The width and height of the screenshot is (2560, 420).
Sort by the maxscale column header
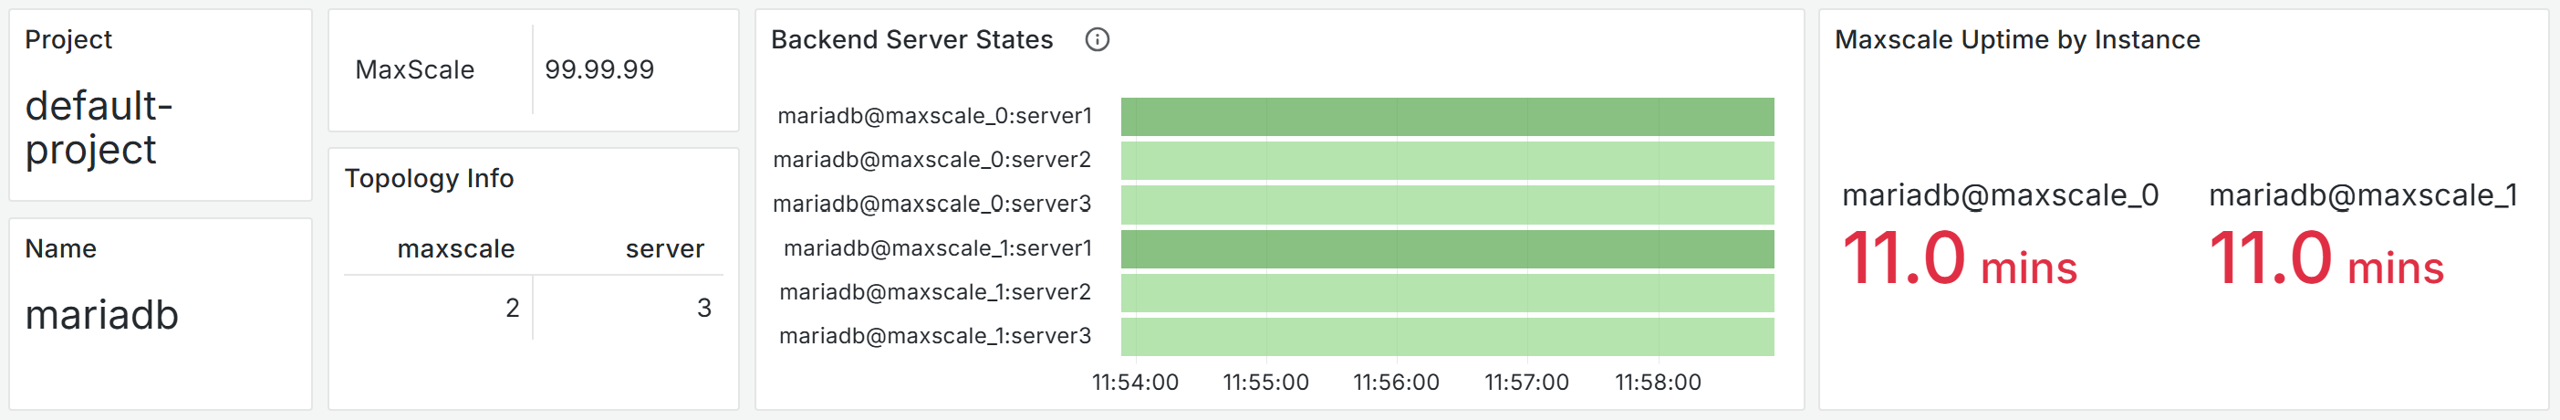point(456,249)
